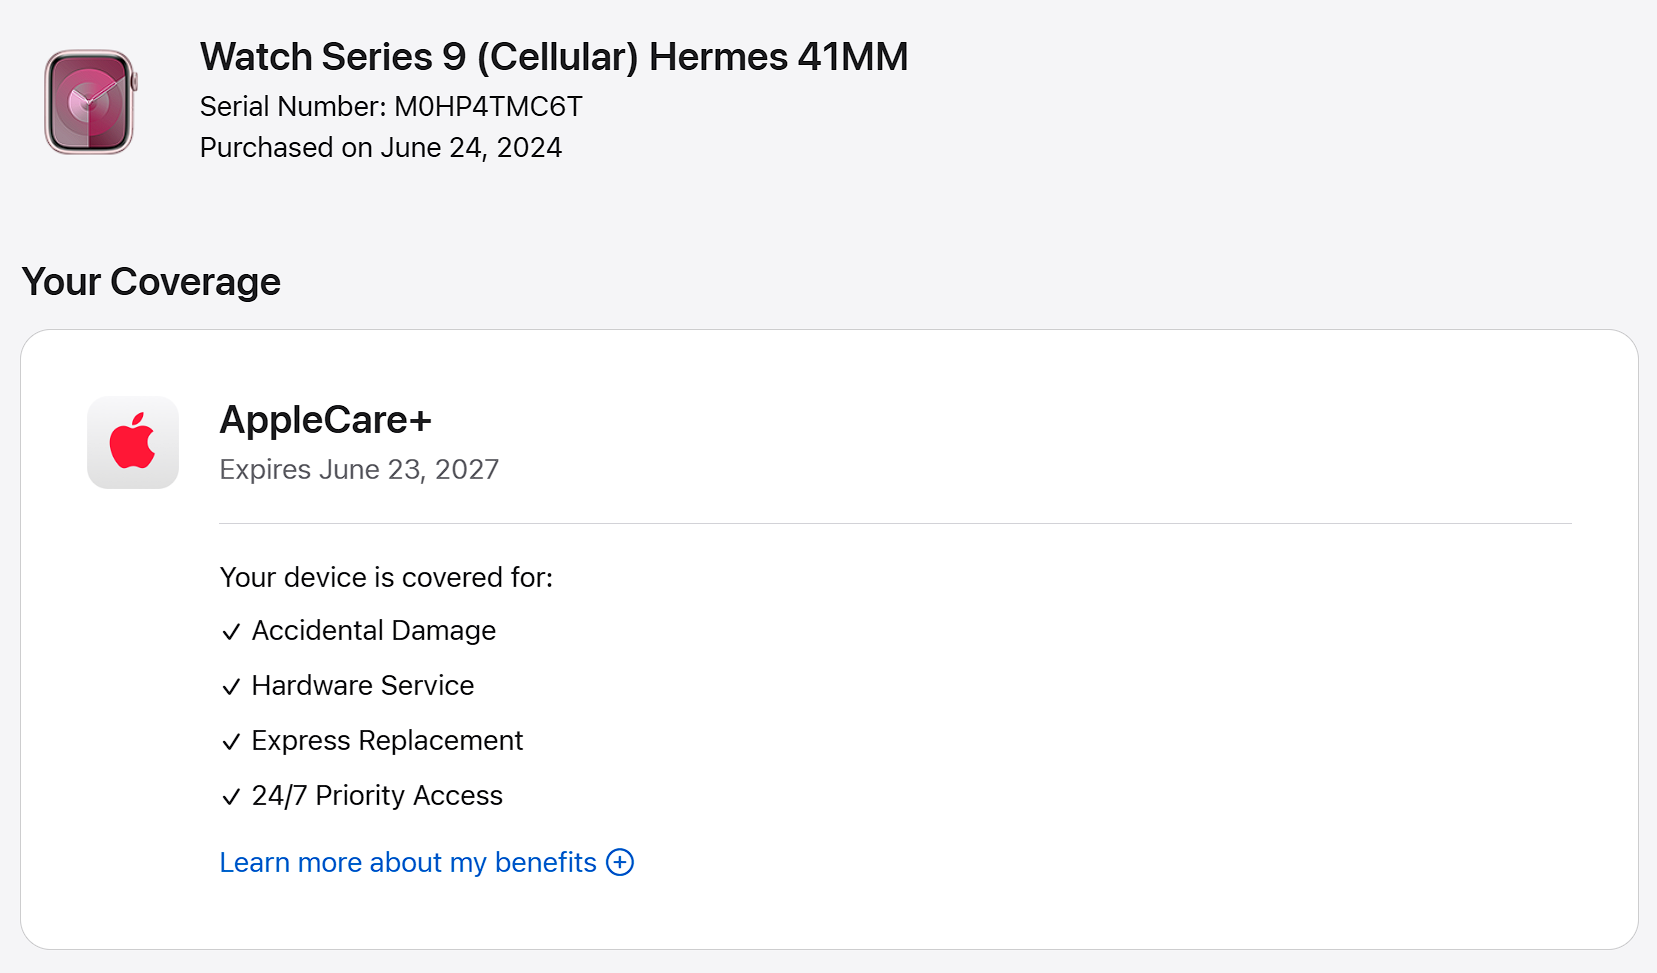Image resolution: width=1657 pixels, height=973 pixels.
Task: Click the Apple Watch product image
Action: (90, 102)
